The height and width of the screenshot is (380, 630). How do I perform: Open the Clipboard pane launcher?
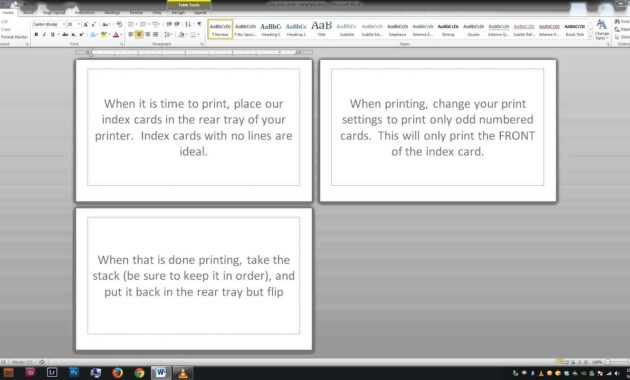tap(27, 44)
